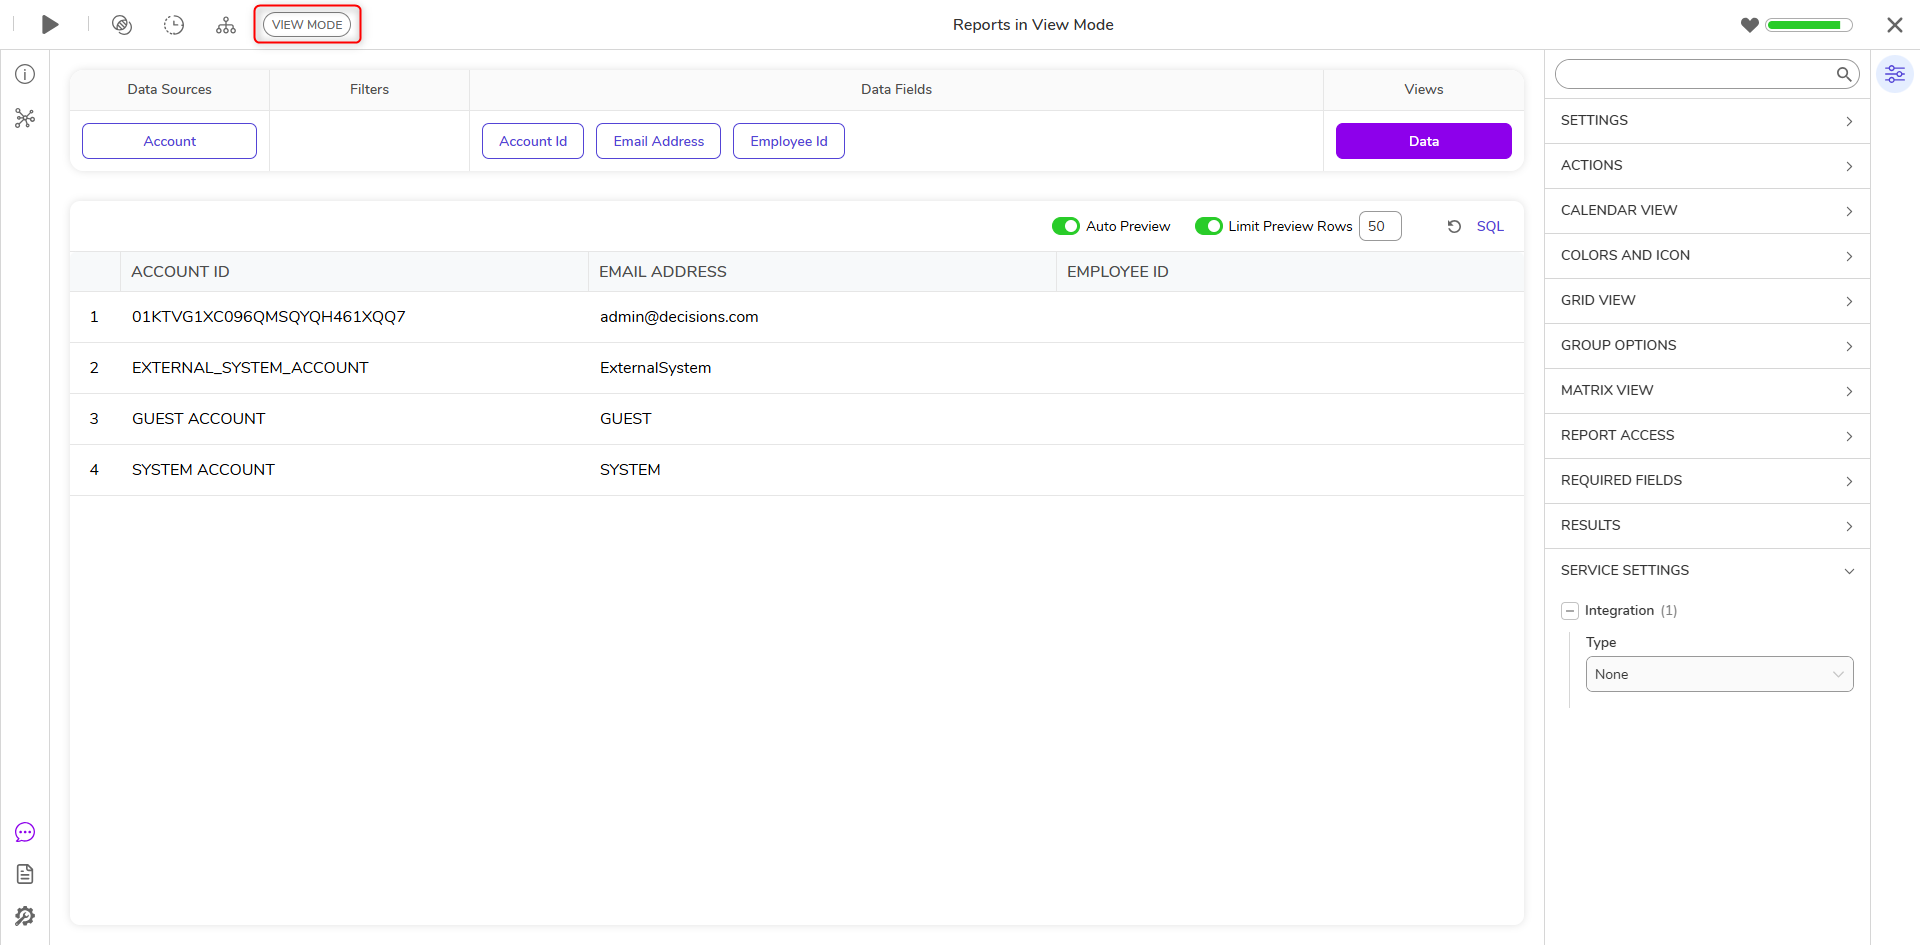Open the history clock icon
Viewport: 1920px width, 945px height.
coord(174,25)
